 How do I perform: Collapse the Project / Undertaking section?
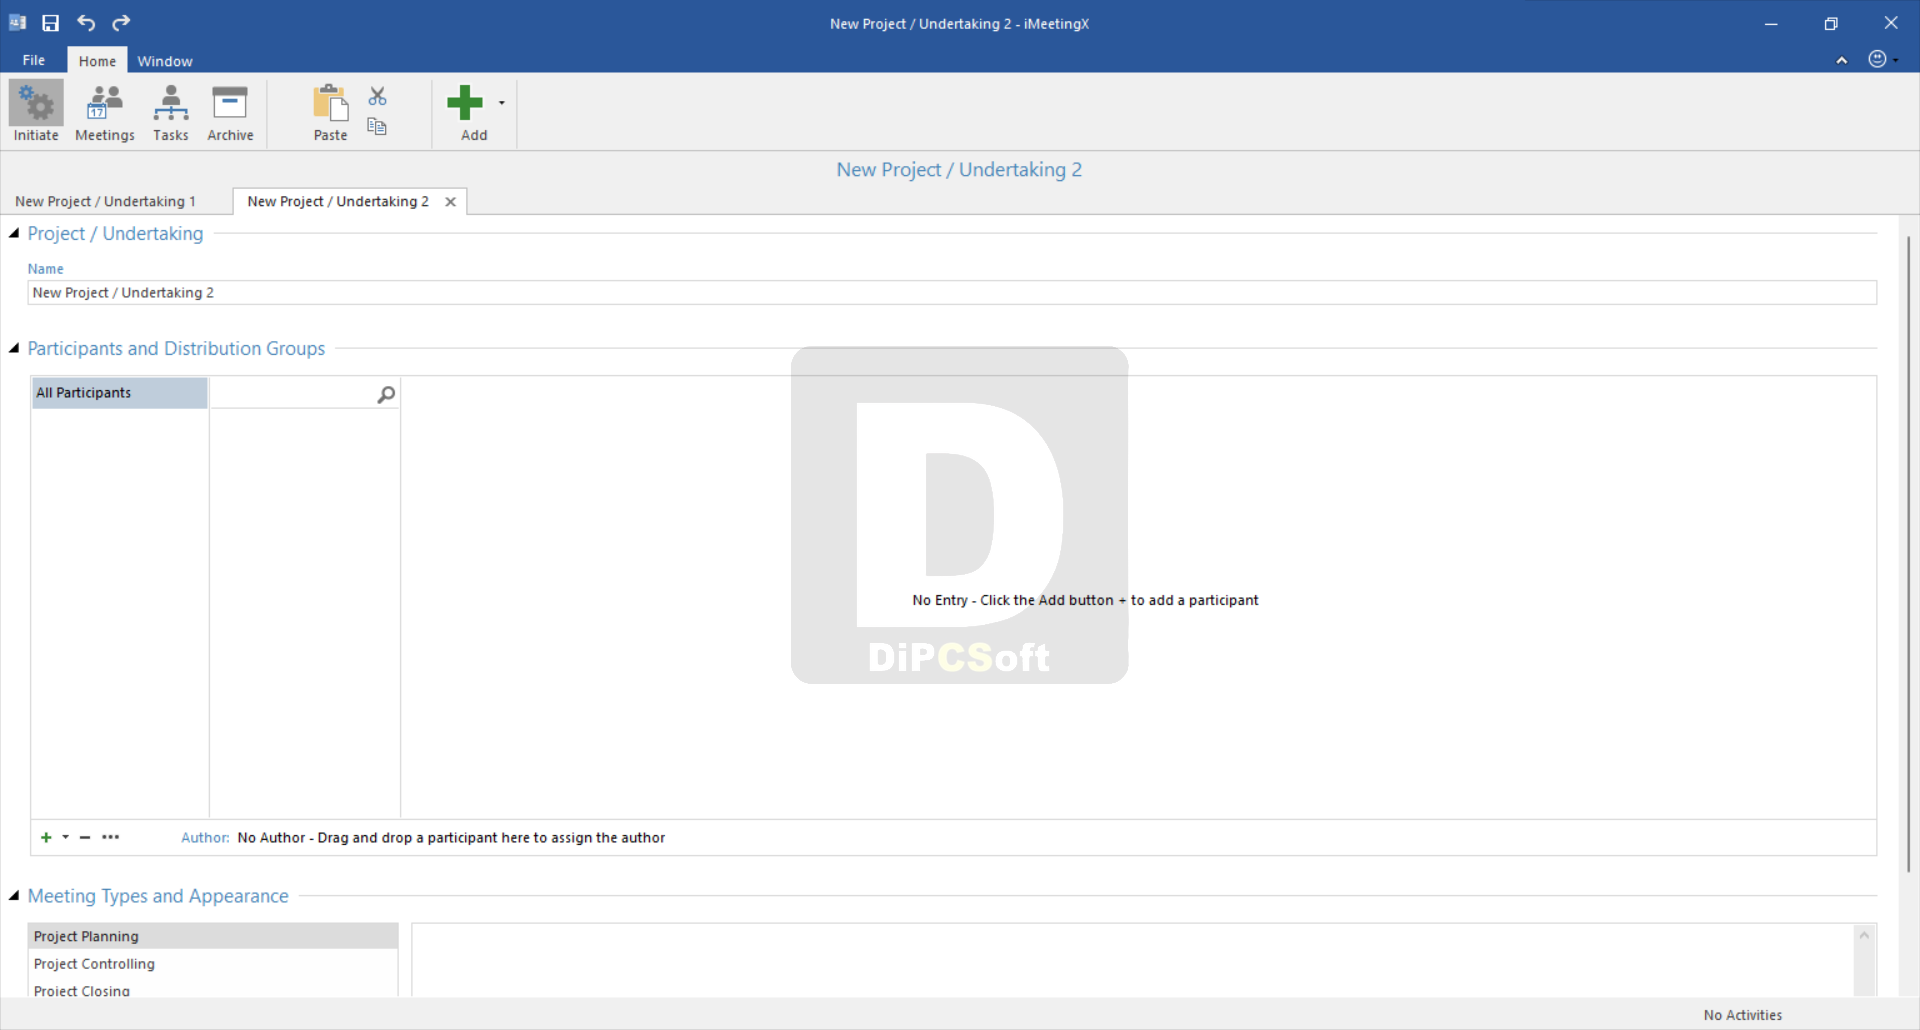pyautogui.click(x=14, y=233)
